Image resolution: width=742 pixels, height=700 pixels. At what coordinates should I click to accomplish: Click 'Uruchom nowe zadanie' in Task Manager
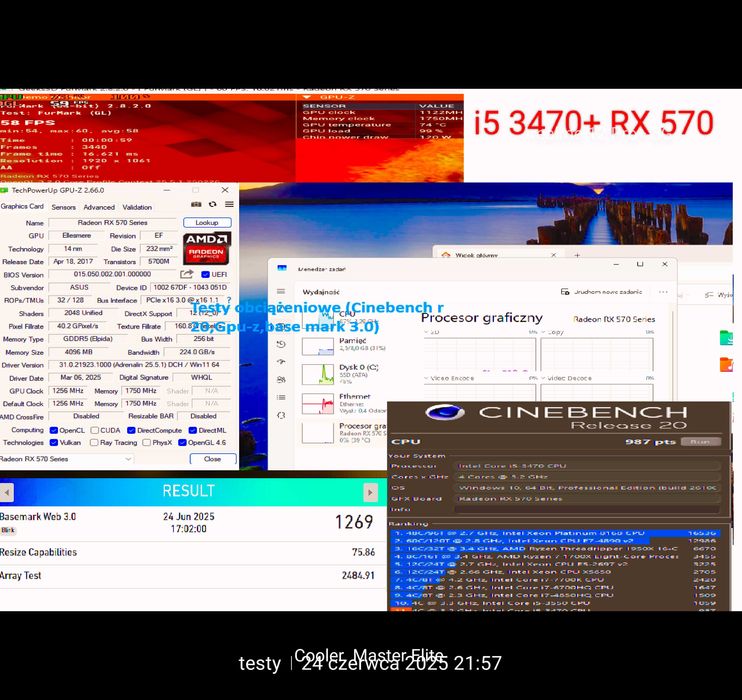(602, 292)
